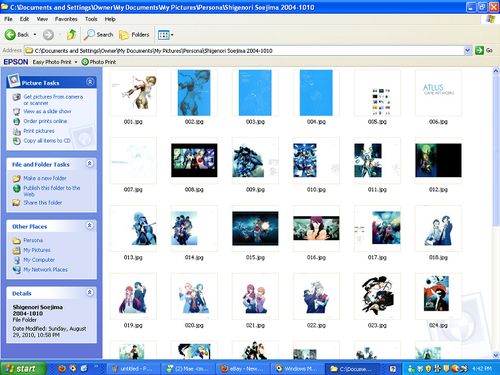Click the system tray clock

pos(482,369)
